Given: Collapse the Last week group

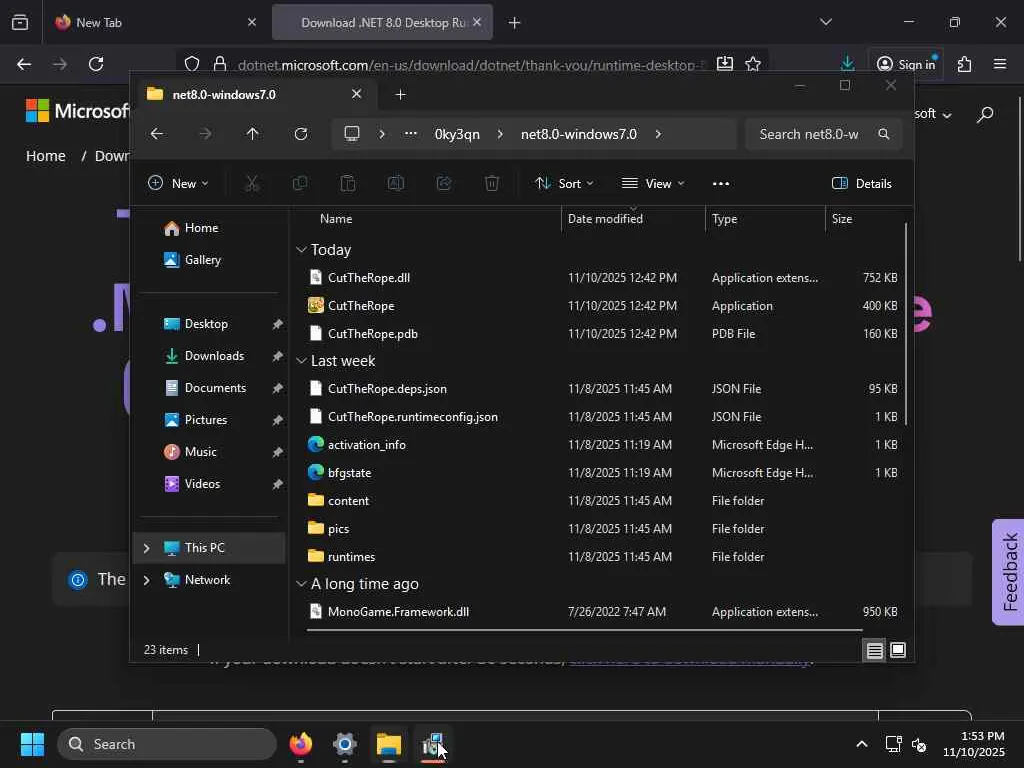Looking at the screenshot, I should click(301, 361).
